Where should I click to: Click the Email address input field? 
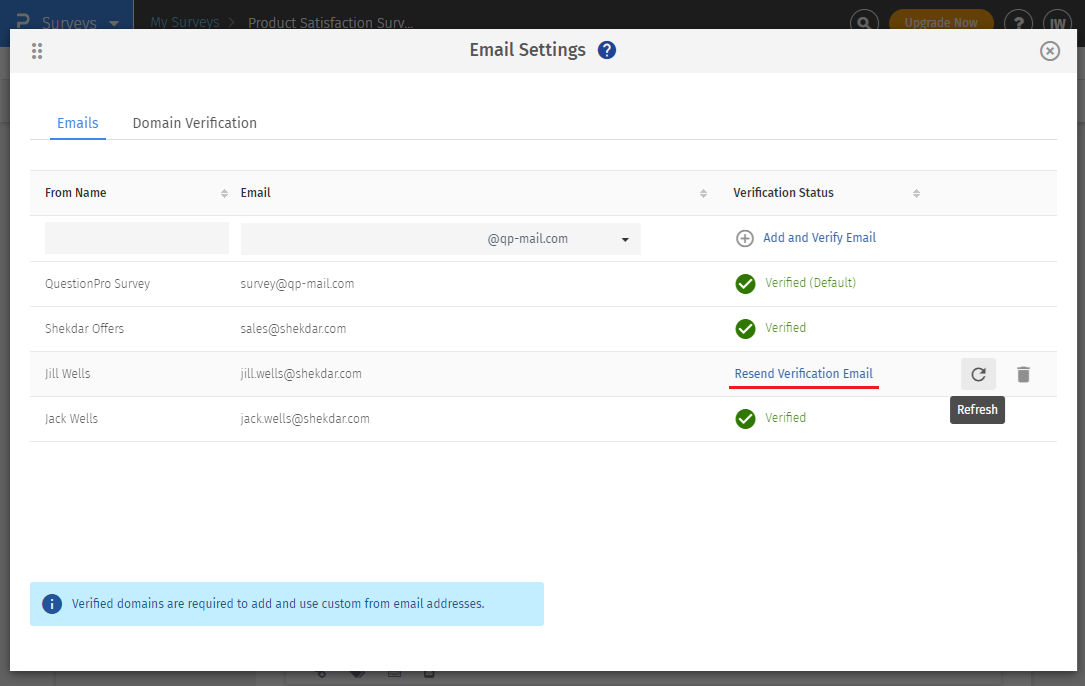tap(360, 239)
